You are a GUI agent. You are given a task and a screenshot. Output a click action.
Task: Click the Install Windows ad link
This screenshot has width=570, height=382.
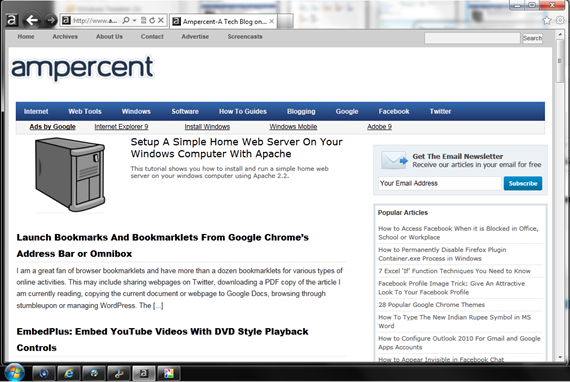(x=207, y=127)
